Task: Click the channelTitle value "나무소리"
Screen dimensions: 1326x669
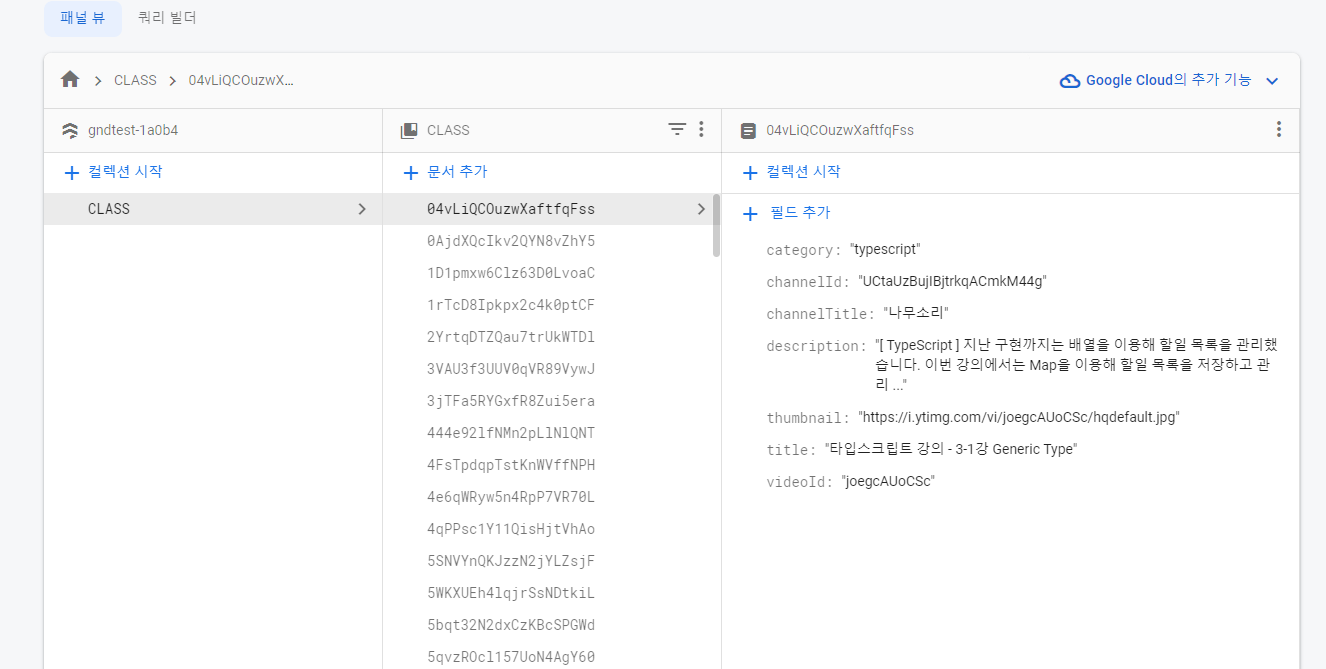Action: (x=916, y=313)
